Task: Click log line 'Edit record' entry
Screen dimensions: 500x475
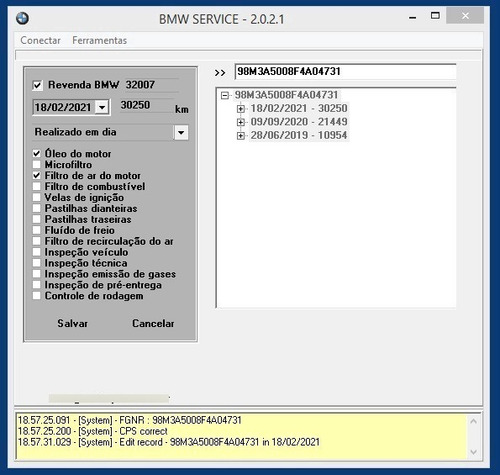Action: [169, 442]
